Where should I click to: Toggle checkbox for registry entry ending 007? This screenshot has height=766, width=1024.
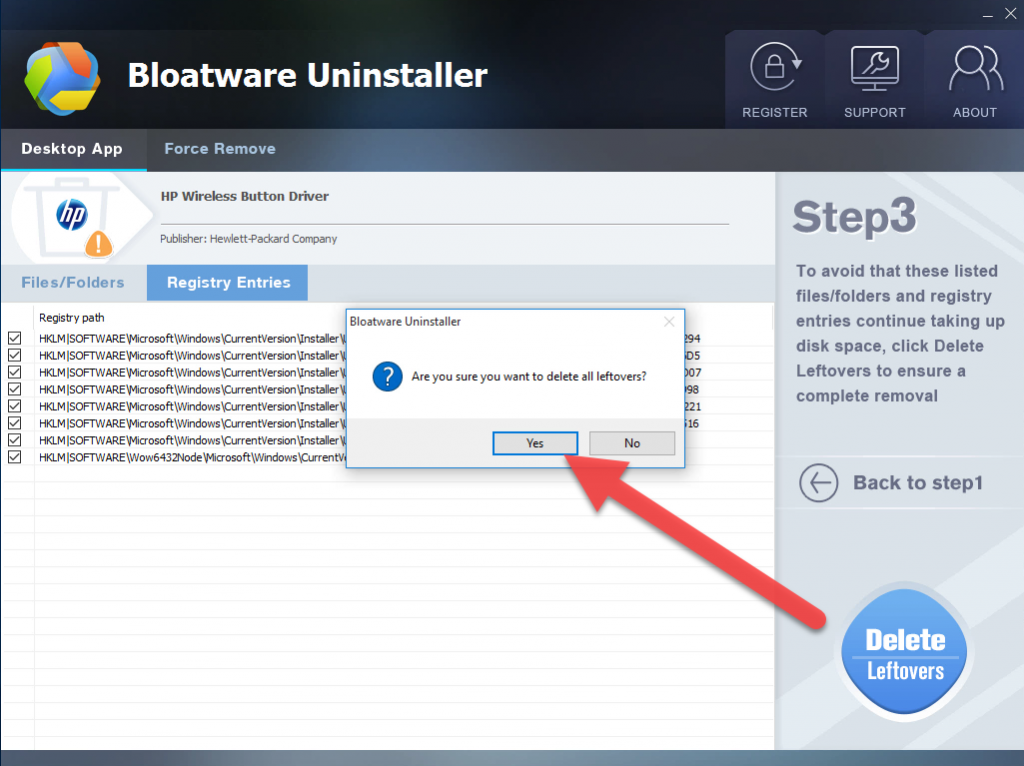coord(14,372)
